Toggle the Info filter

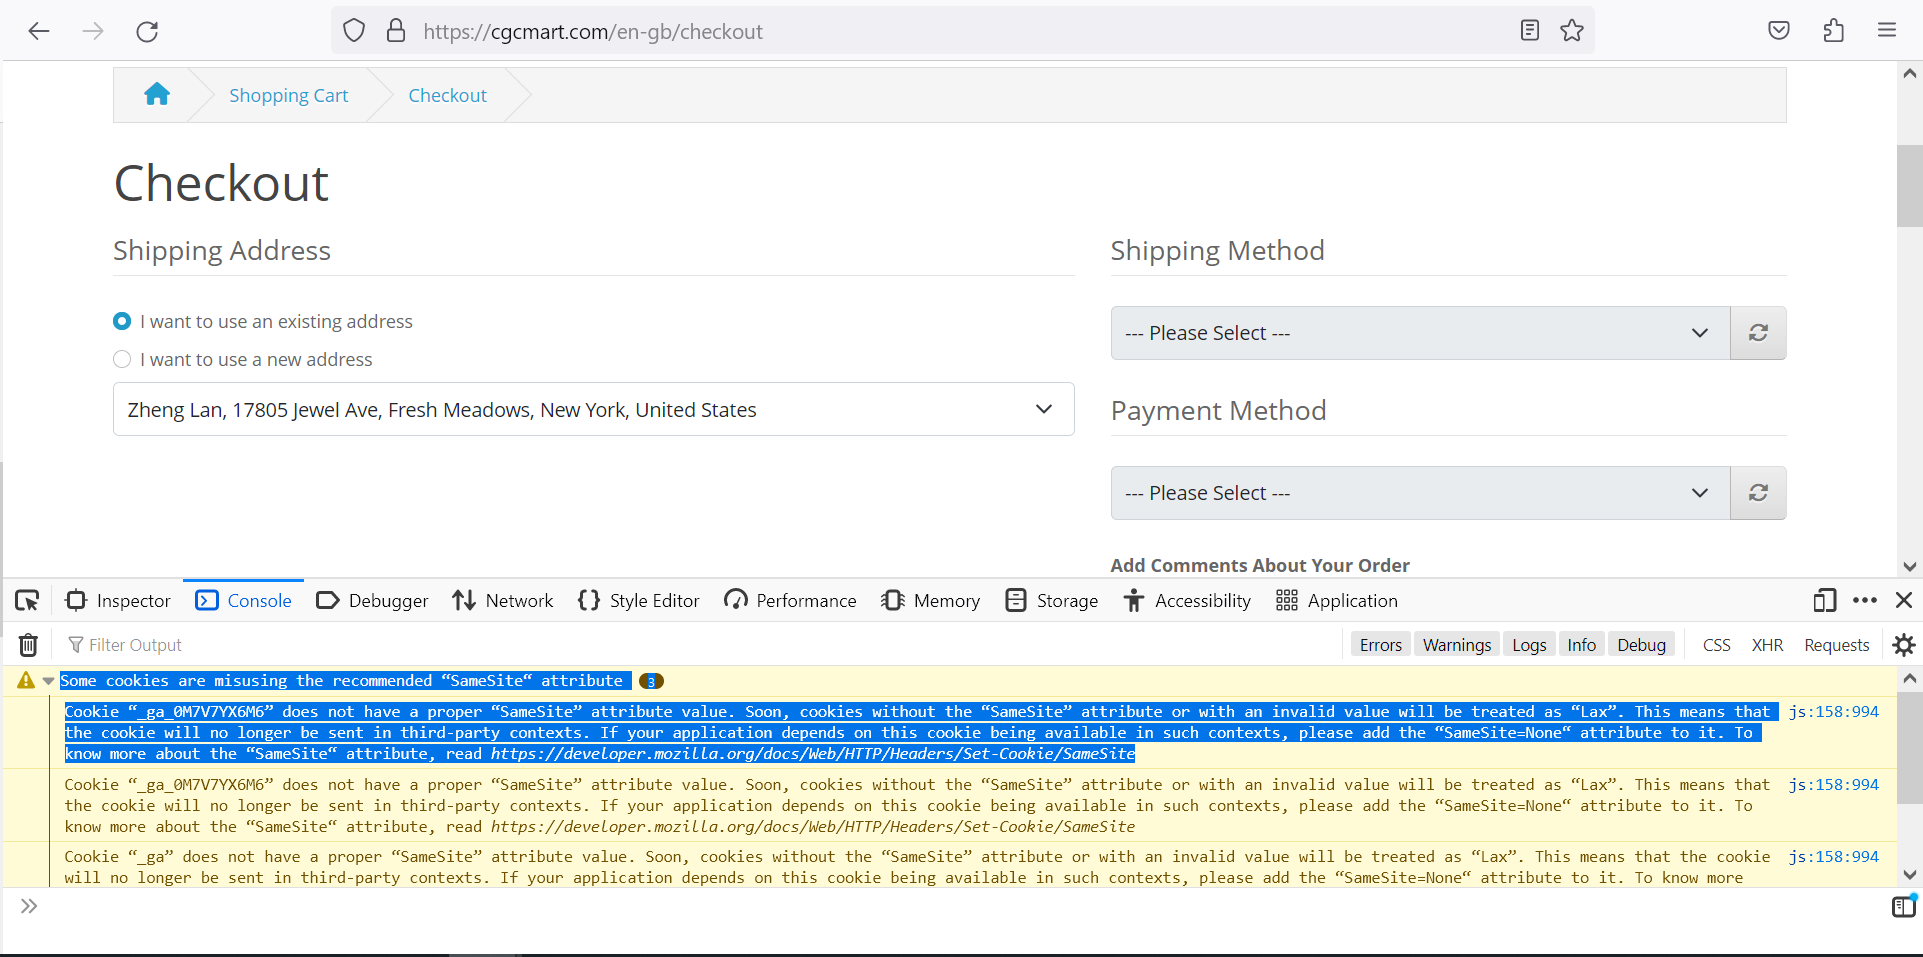[x=1581, y=645]
